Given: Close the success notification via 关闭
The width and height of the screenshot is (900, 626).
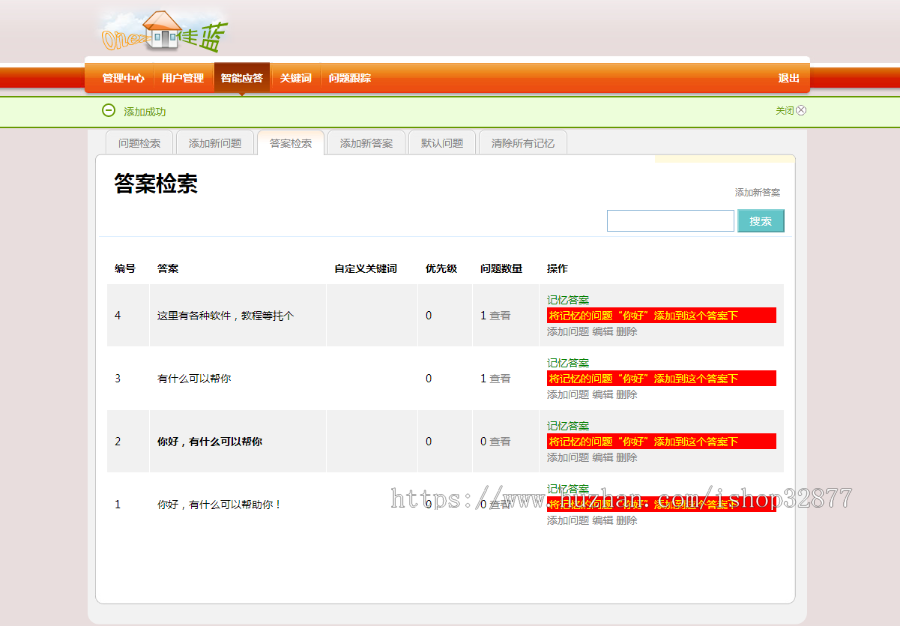Looking at the screenshot, I should tap(790, 110).
